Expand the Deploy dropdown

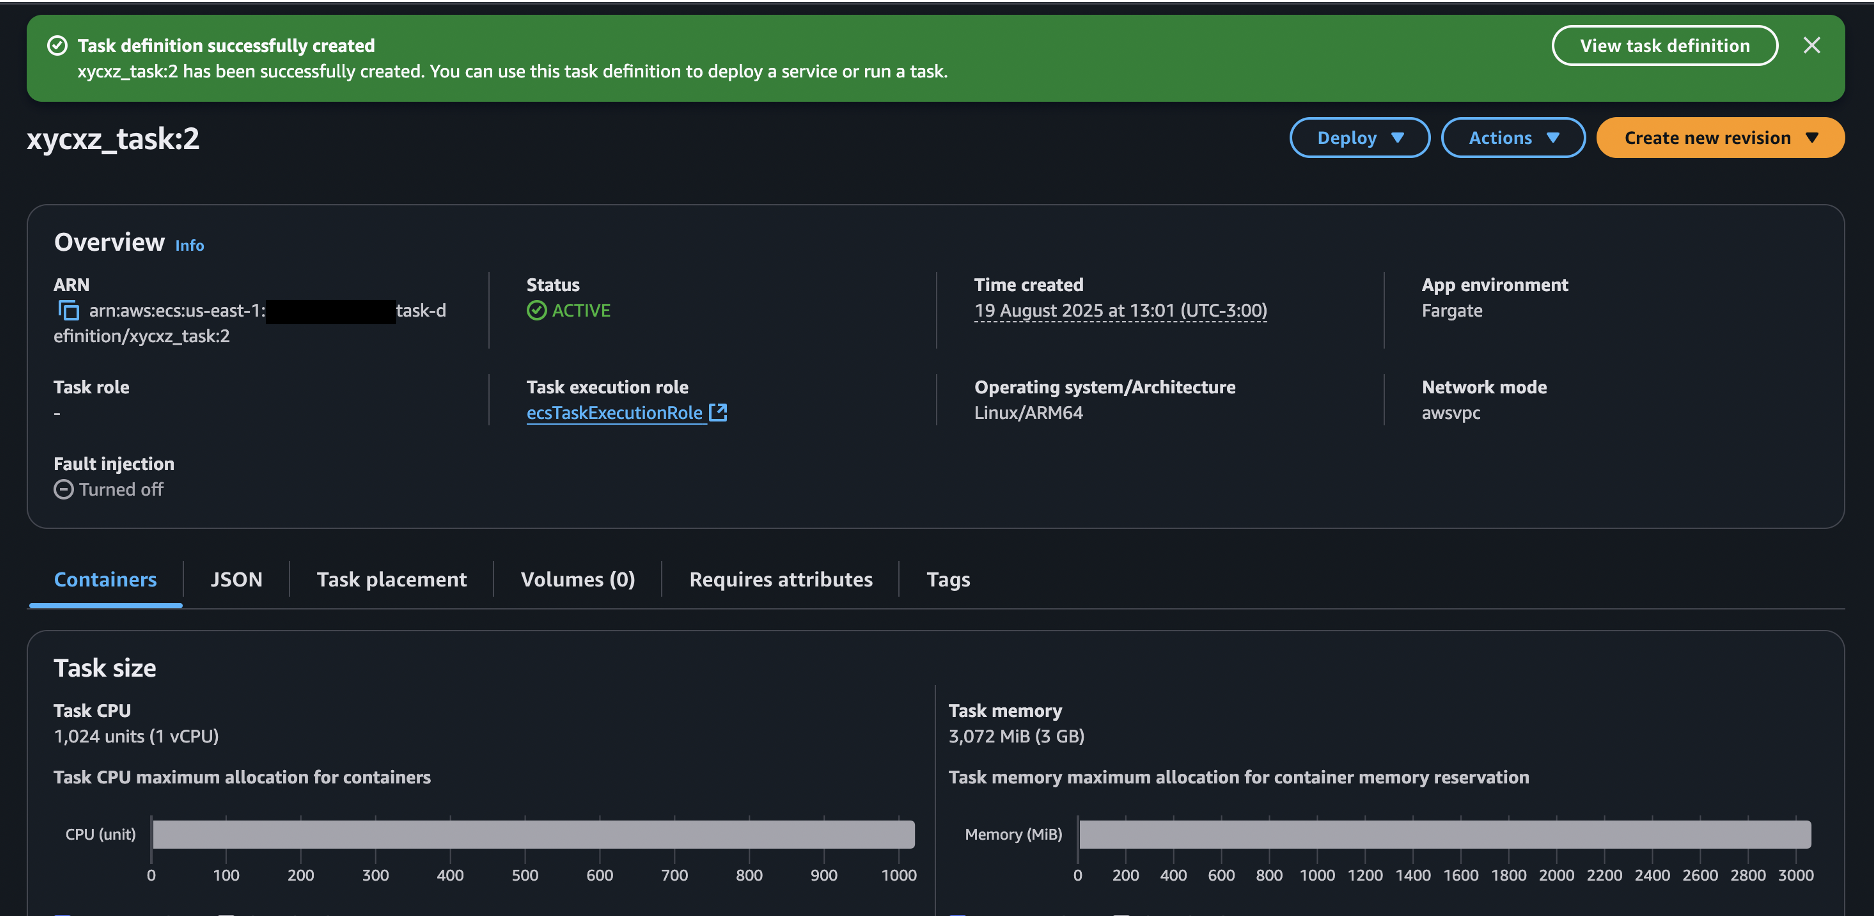point(1359,138)
